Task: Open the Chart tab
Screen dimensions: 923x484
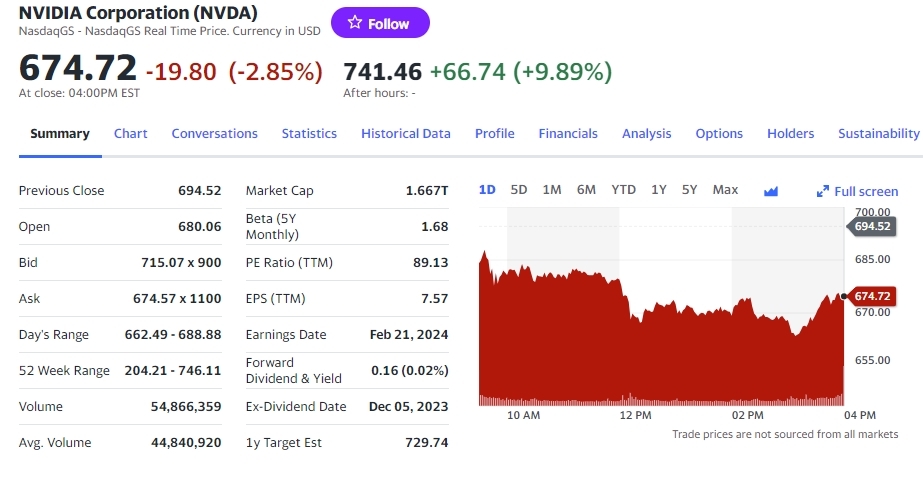Action: point(131,134)
